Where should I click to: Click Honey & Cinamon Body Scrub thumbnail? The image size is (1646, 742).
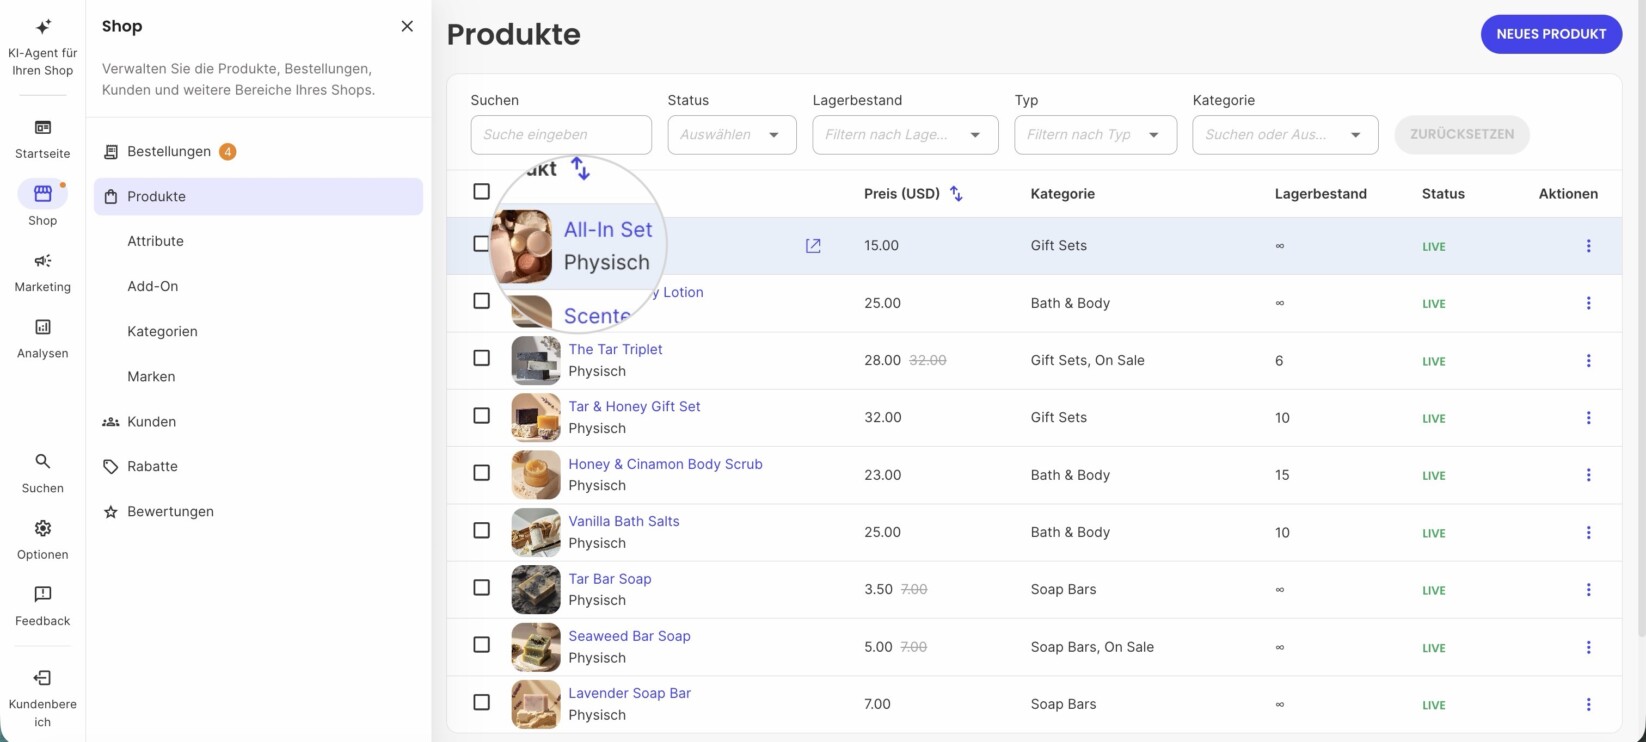[x=536, y=475]
